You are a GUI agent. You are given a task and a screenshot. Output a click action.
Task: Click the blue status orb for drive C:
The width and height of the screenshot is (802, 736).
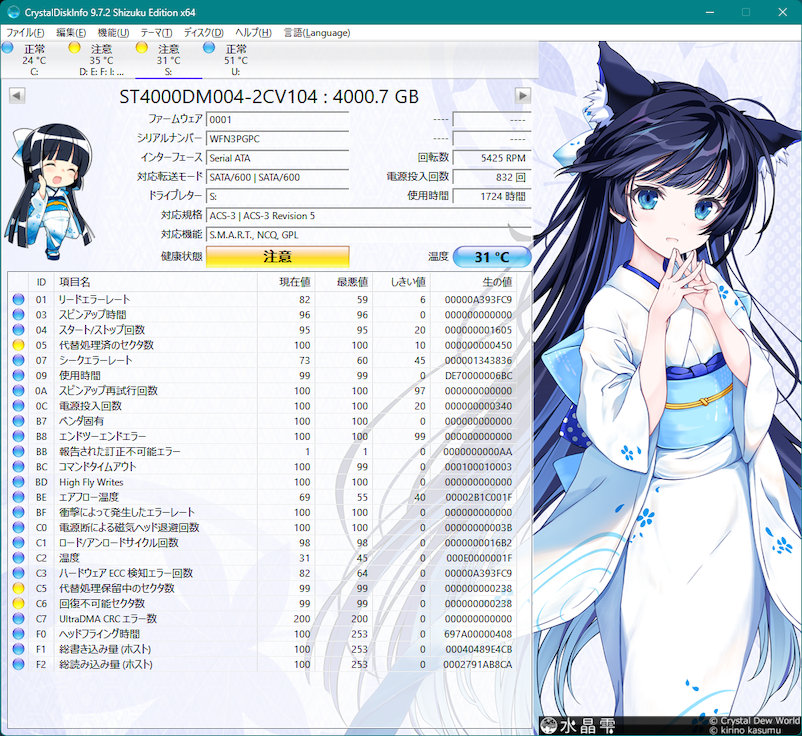[x=8, y=48]
